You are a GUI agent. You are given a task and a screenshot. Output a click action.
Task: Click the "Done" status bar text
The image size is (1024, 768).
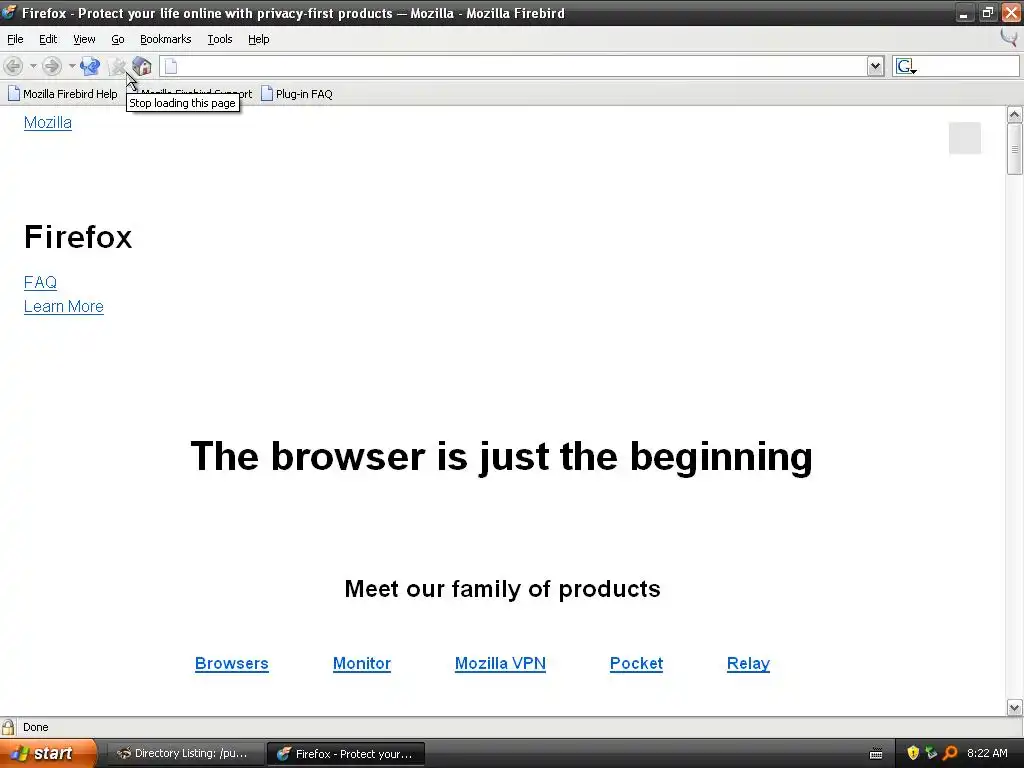click(36, 728)
